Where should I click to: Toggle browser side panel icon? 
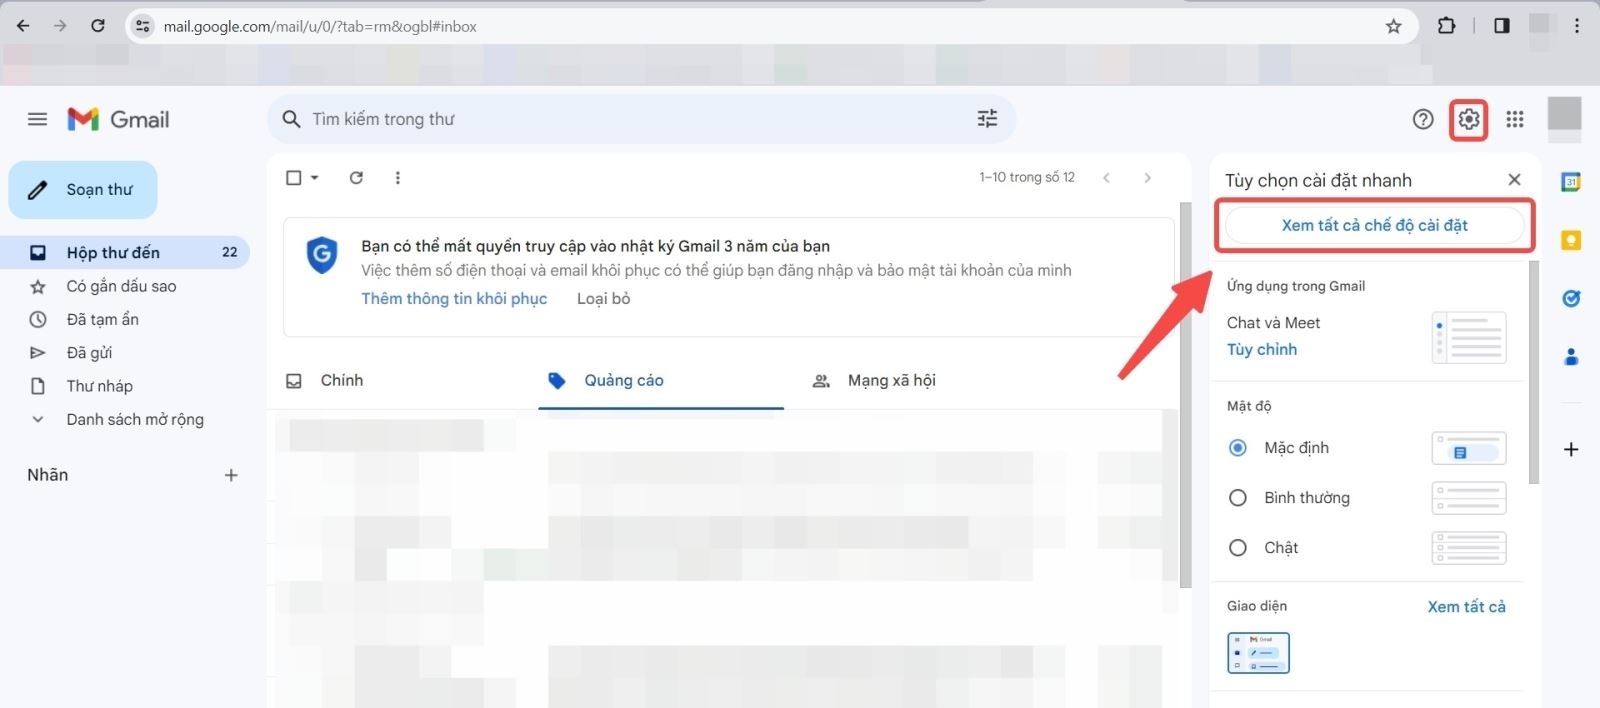click(x=1501, y=26)
